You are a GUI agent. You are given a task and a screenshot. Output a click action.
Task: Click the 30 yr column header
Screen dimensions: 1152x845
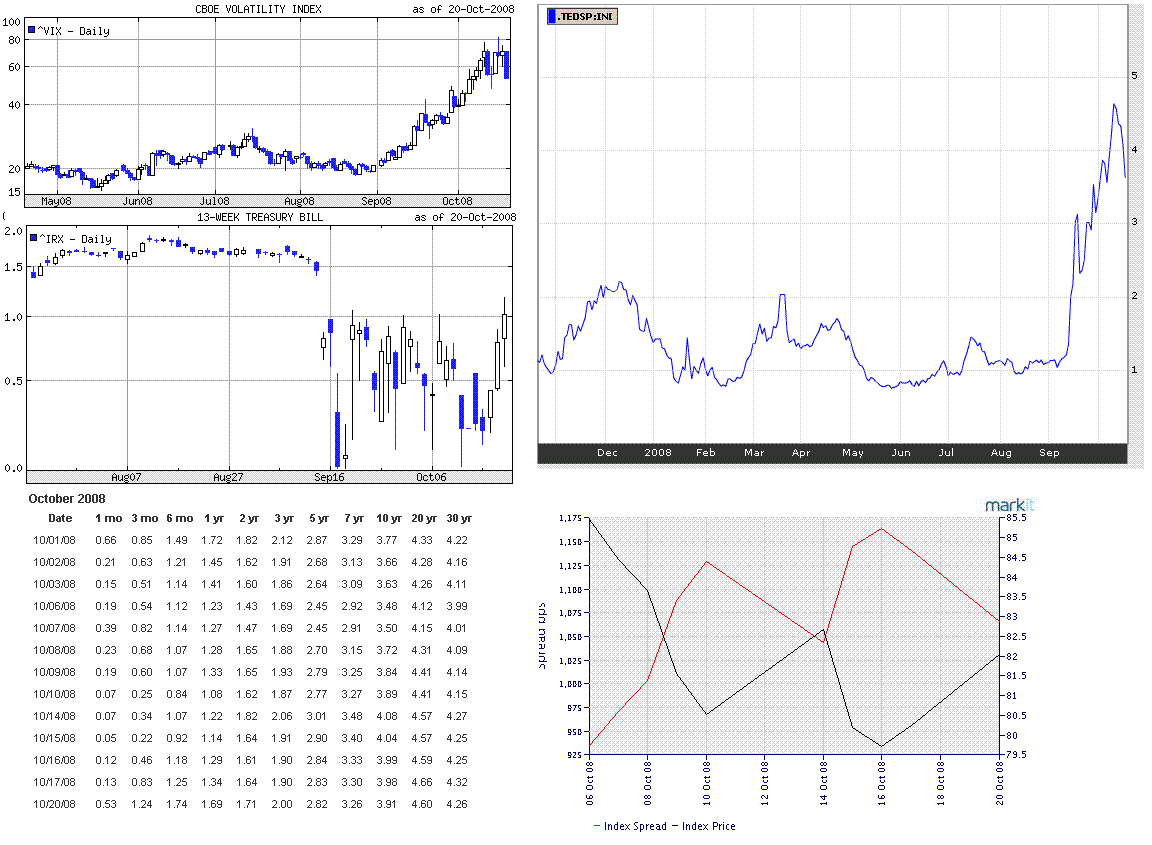tap(457, 518)
